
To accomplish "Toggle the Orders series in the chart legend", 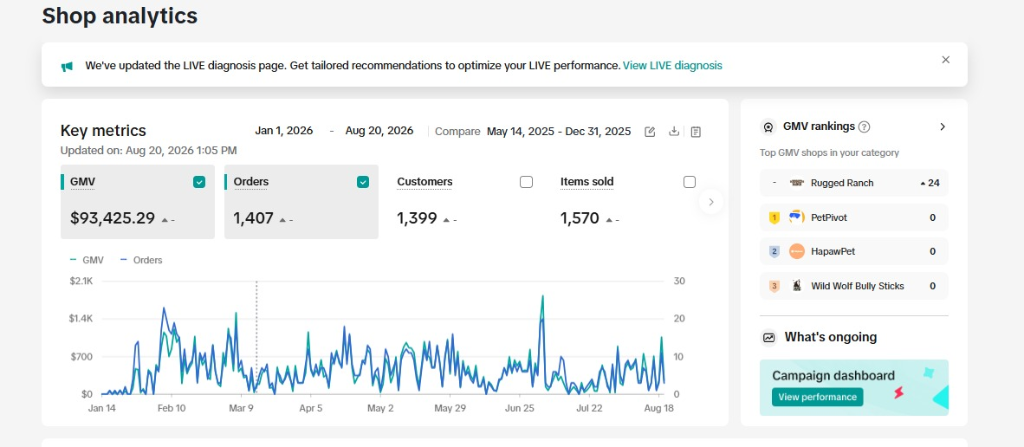I will click(x=141, y=260).
